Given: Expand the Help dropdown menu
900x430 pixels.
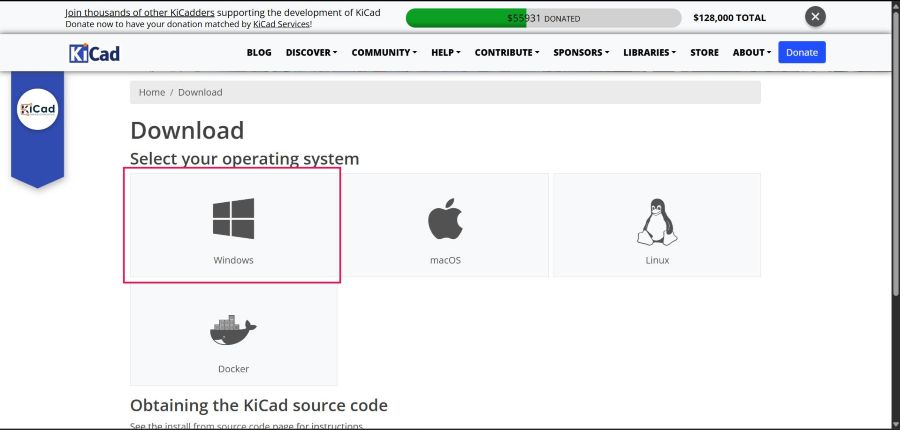Looking at the screenshot, I should click(445, 52).
